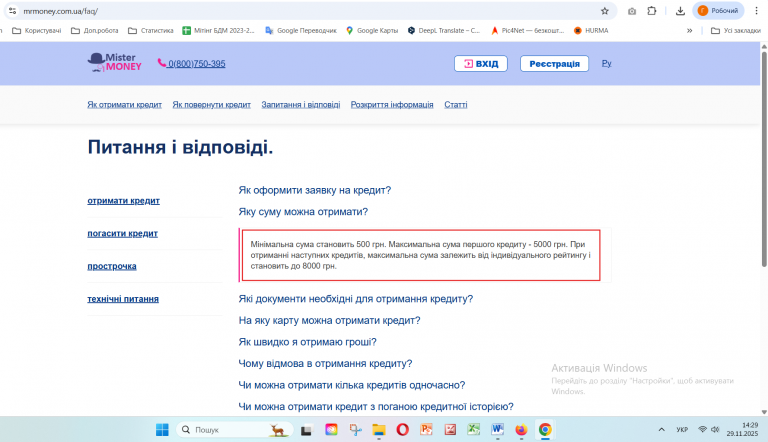Image resolution: width=768 pixels, height=442 pixels.
Task: Open the browser extensions puzzle icon
Action: point(651,11)
